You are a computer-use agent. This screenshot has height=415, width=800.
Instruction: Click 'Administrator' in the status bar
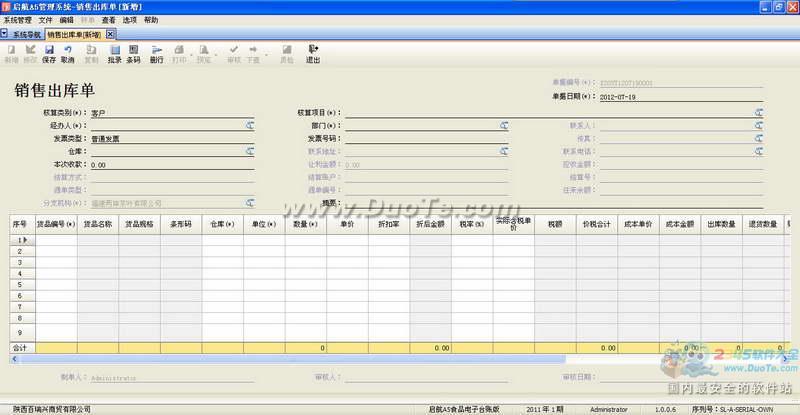[609, 409]
